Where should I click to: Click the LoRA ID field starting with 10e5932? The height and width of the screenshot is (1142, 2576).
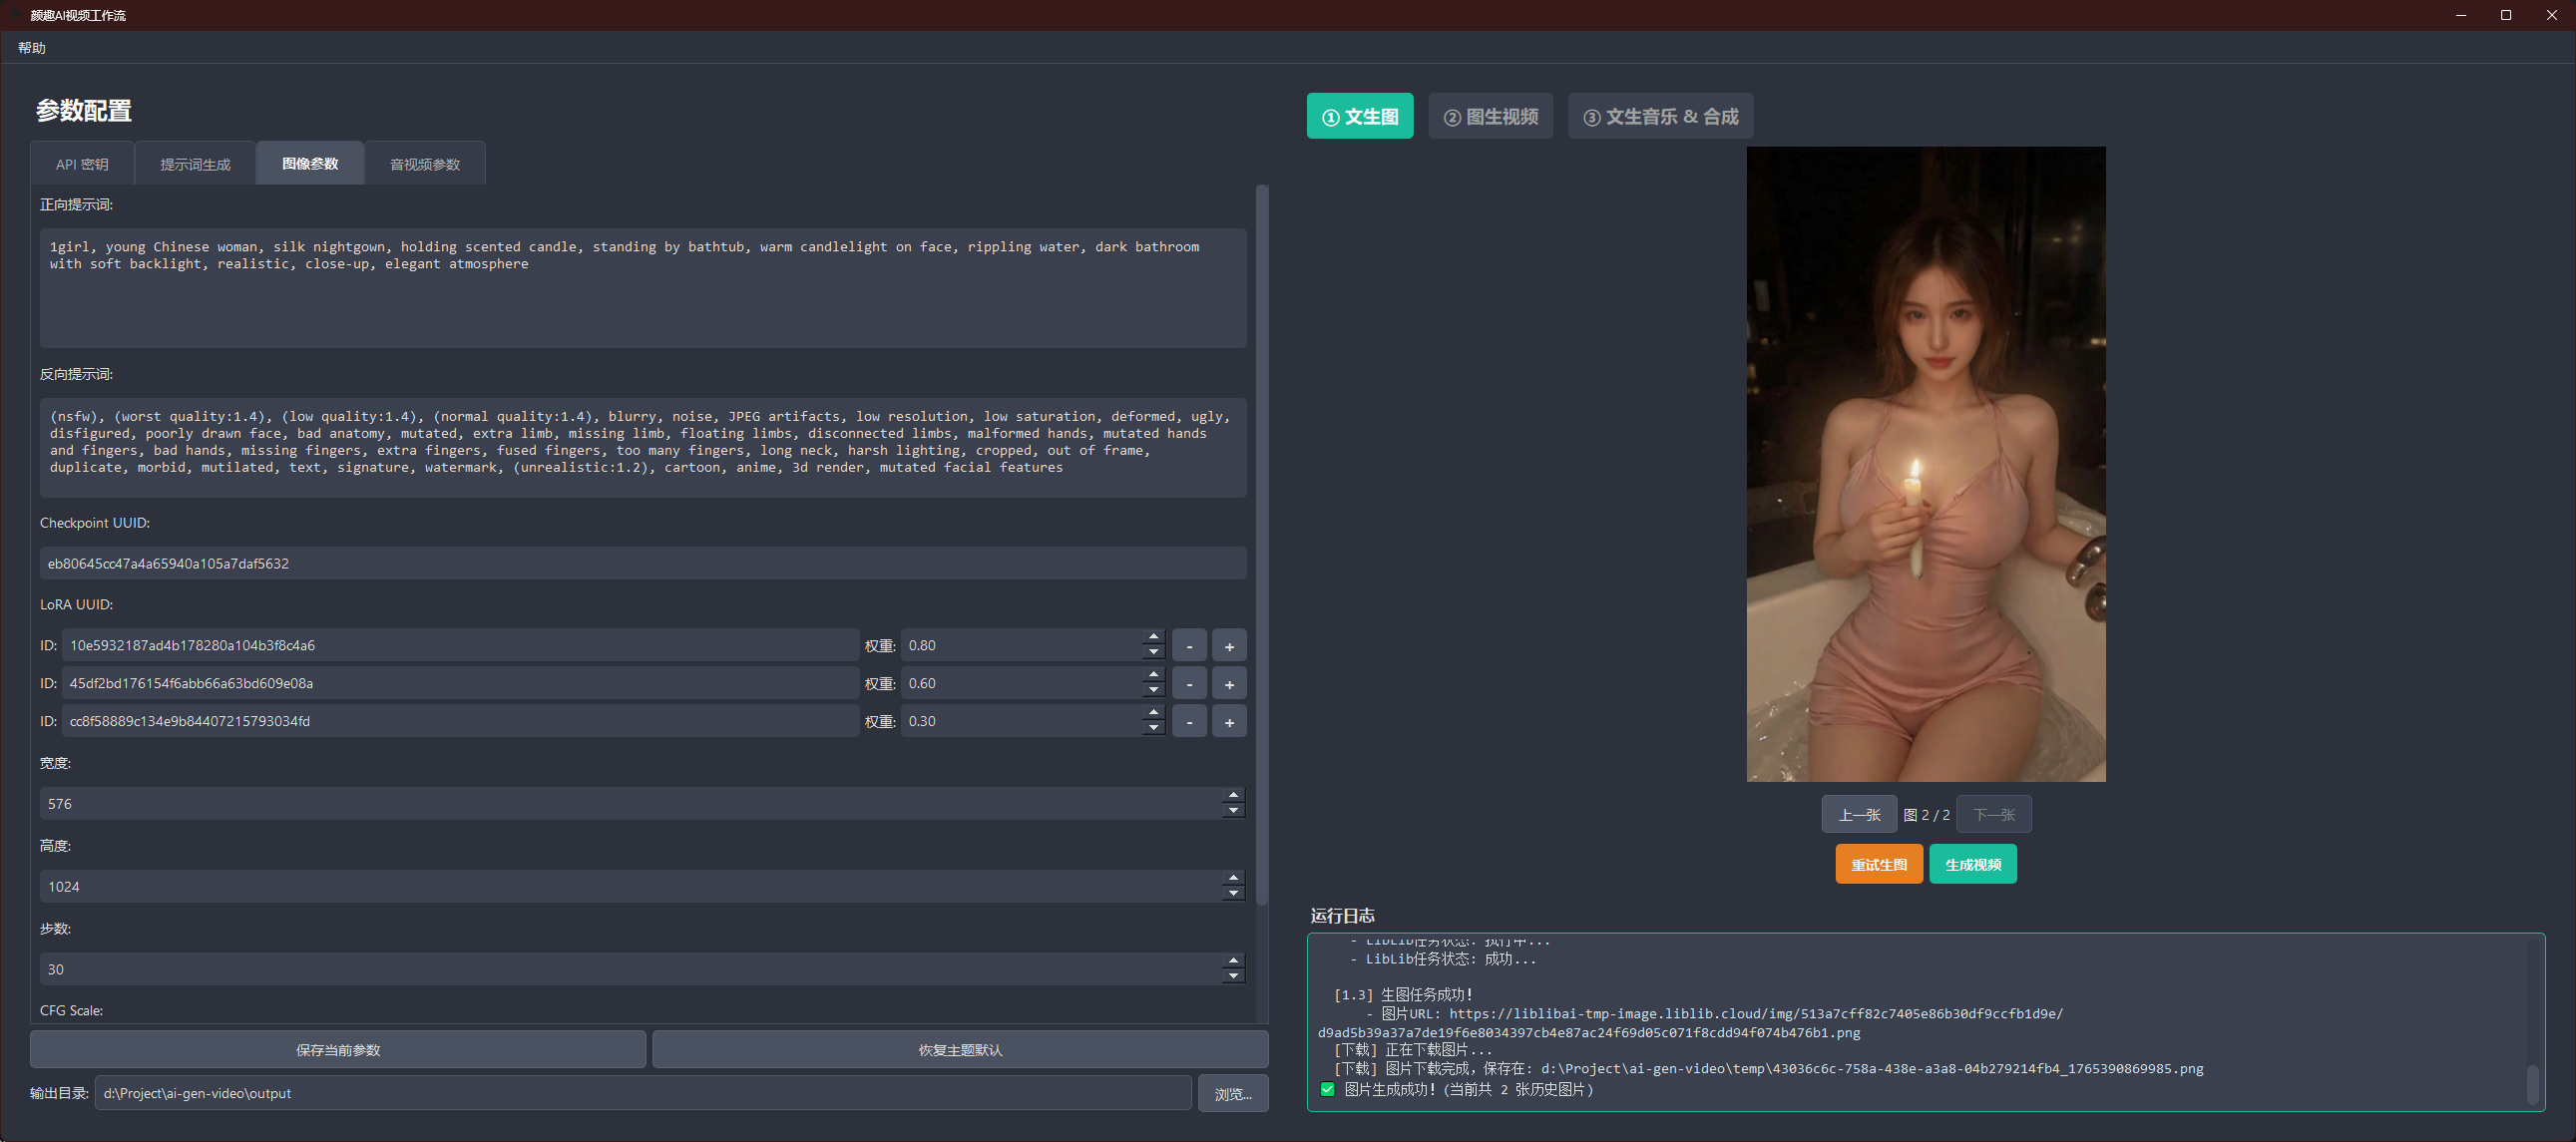[460, 645]
